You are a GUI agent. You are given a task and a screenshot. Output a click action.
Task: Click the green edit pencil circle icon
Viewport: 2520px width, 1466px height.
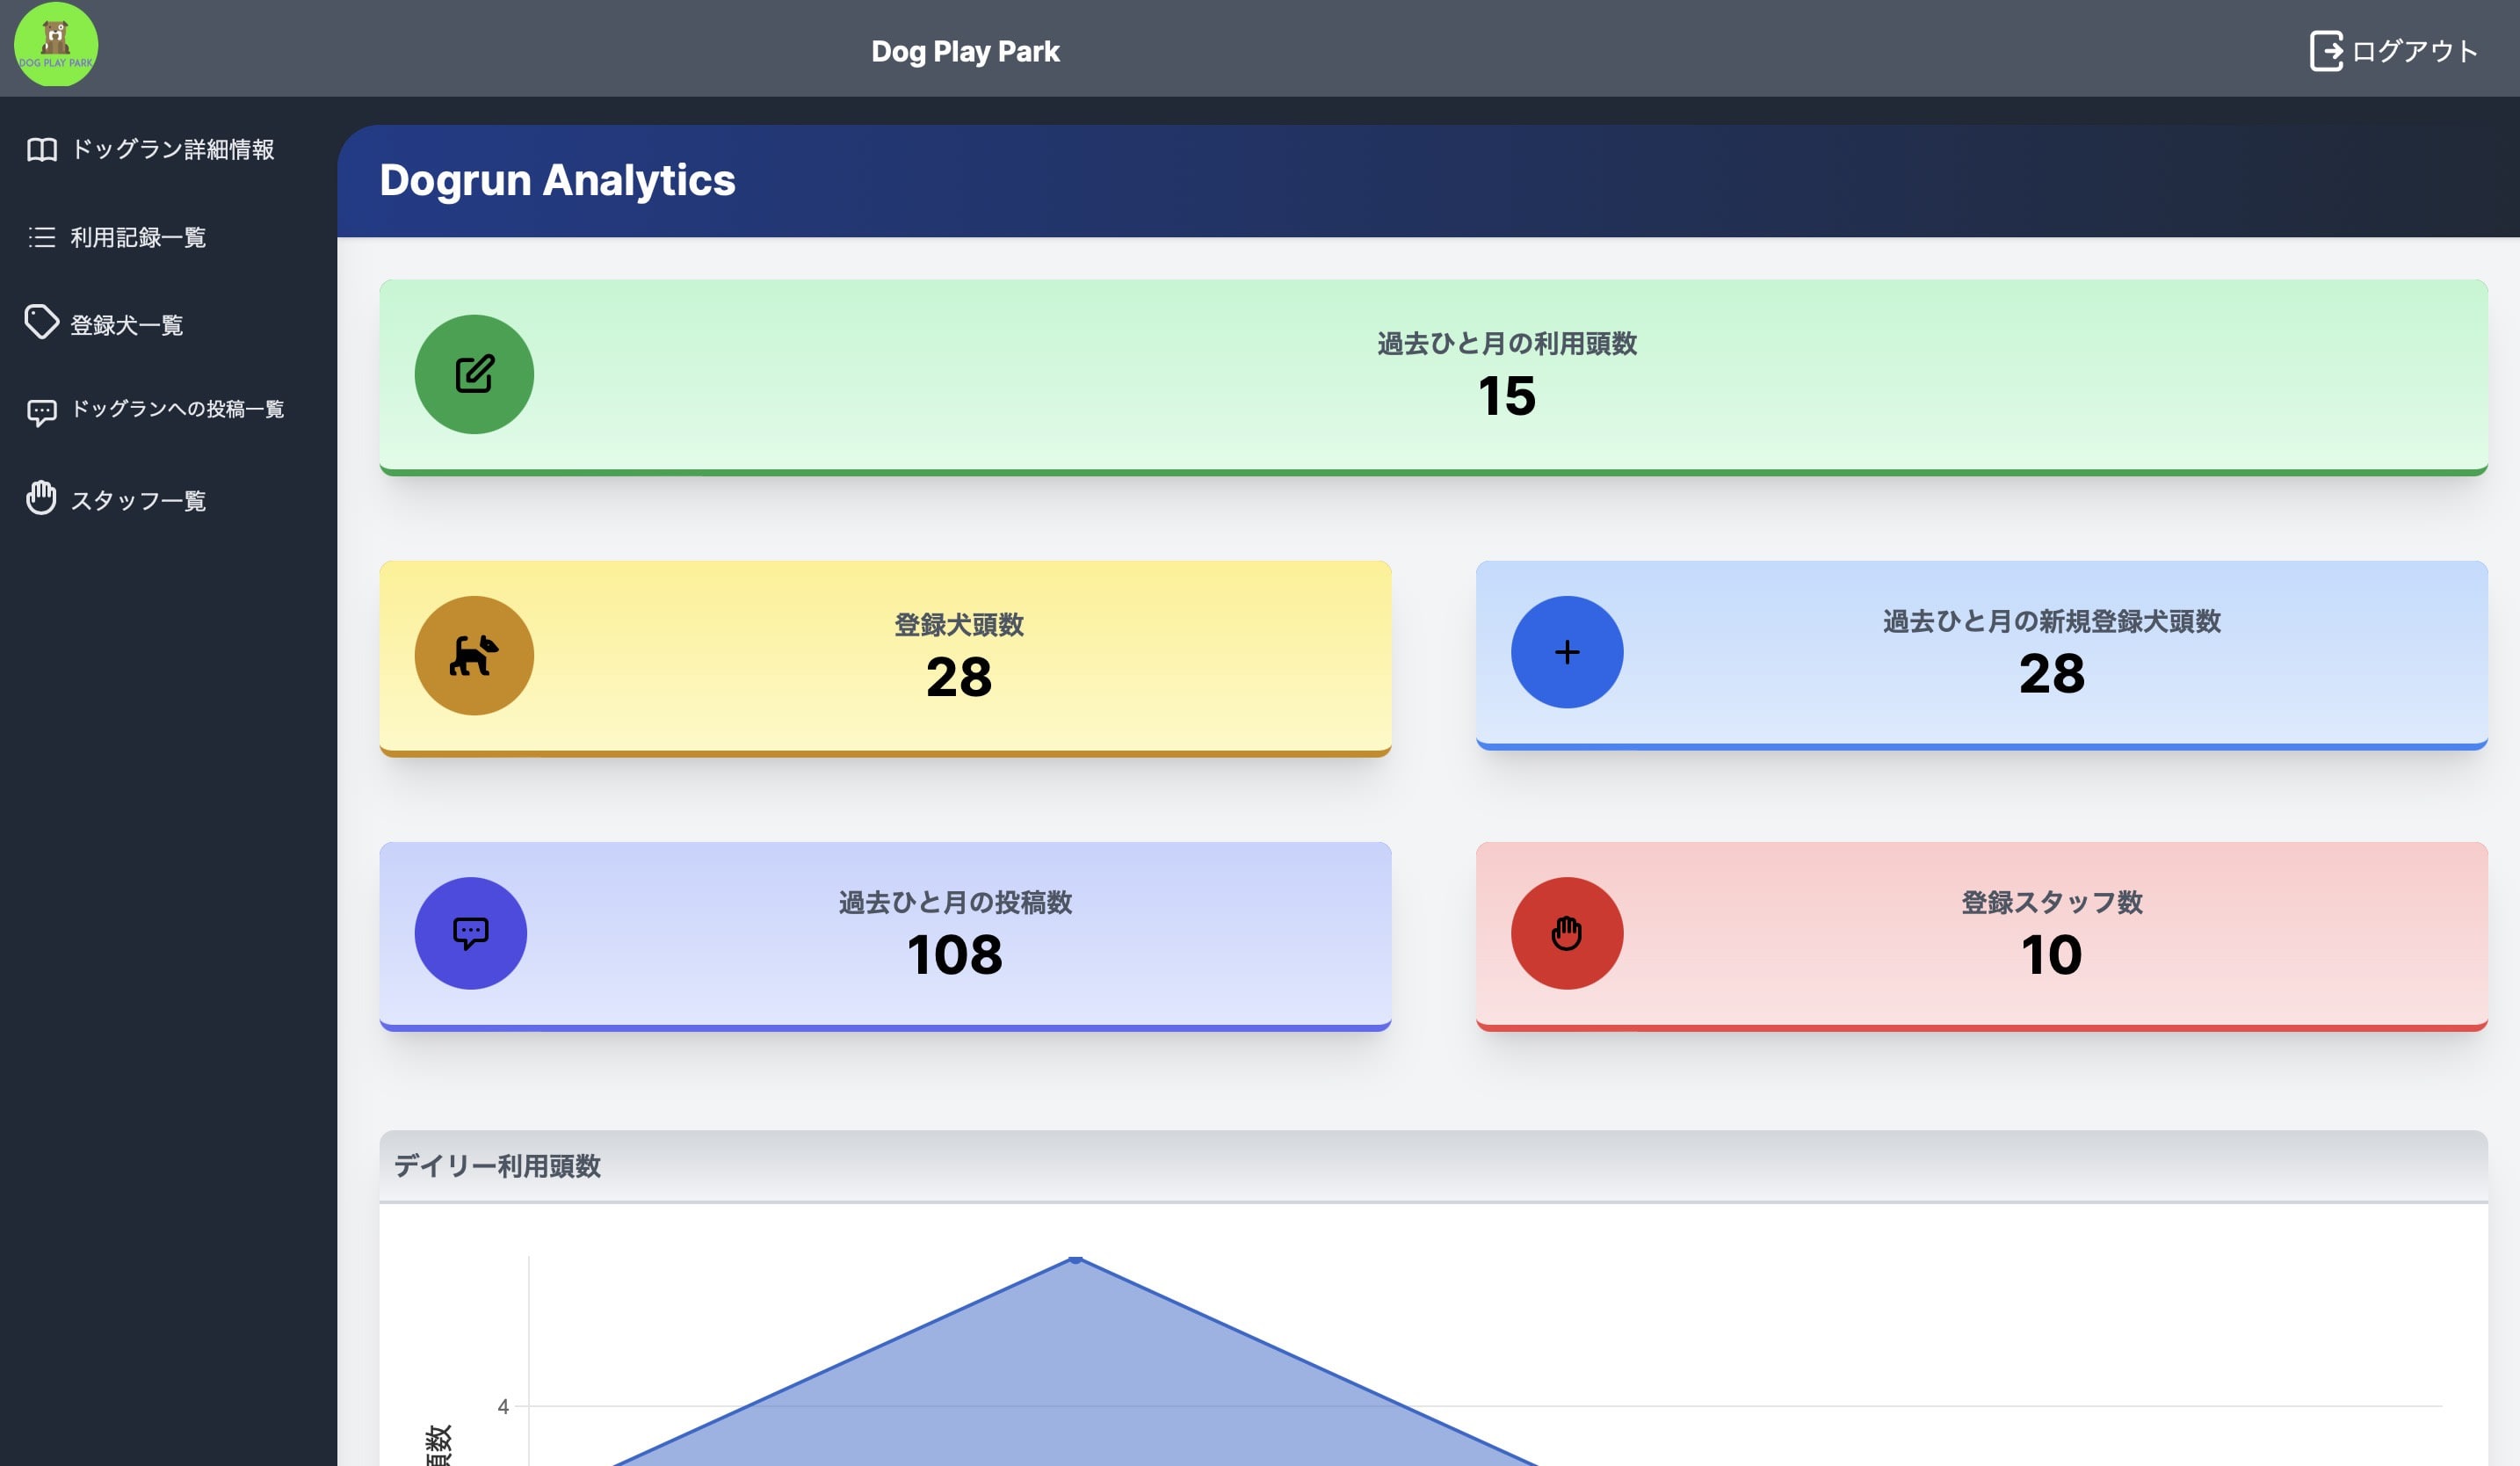[x=474, y=374]
